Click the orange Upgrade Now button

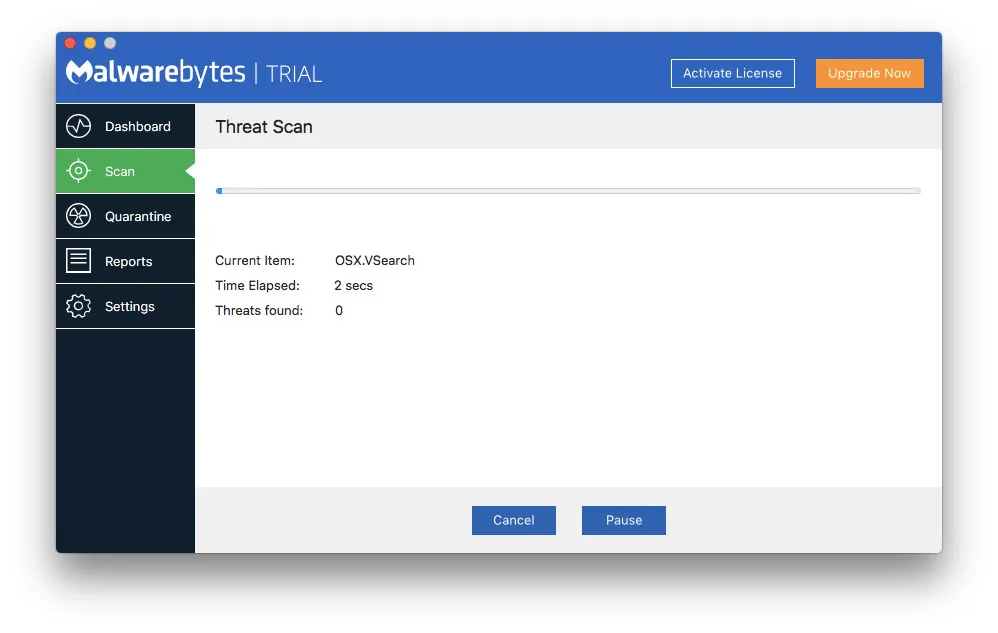[x=869, y=73]
